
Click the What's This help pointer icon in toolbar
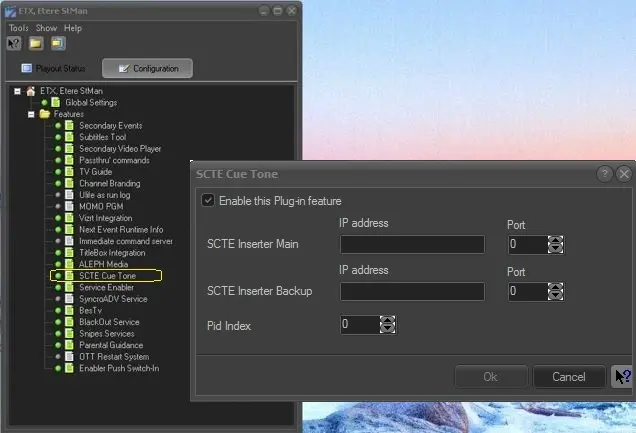tap(14, 44)
